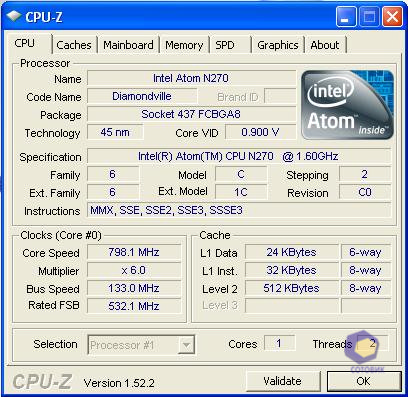This screenshot has width=408, height=397.
Task: Click the Technology value '45 nm'
Action: pyautogui.click(x=115, y=132)
